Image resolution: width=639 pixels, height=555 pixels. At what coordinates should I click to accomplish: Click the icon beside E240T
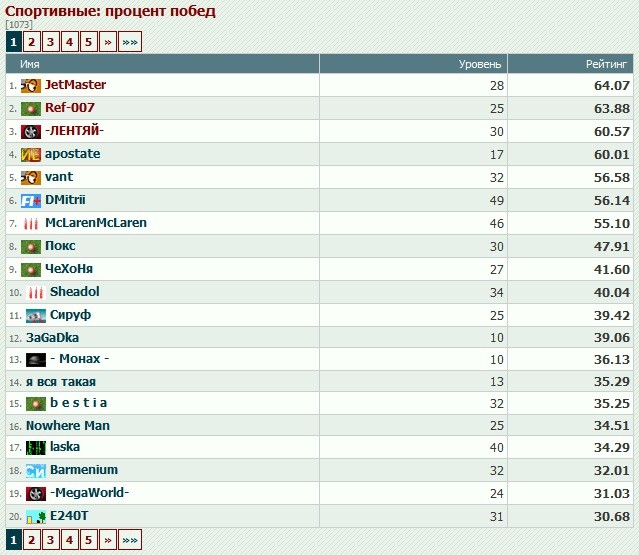(x=36, y=516)
